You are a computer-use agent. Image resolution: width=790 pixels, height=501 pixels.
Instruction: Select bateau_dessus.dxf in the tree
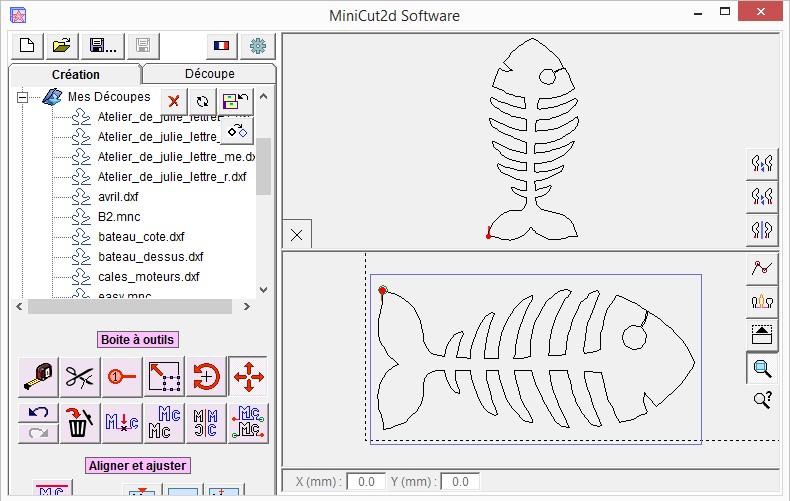point(151,257)
